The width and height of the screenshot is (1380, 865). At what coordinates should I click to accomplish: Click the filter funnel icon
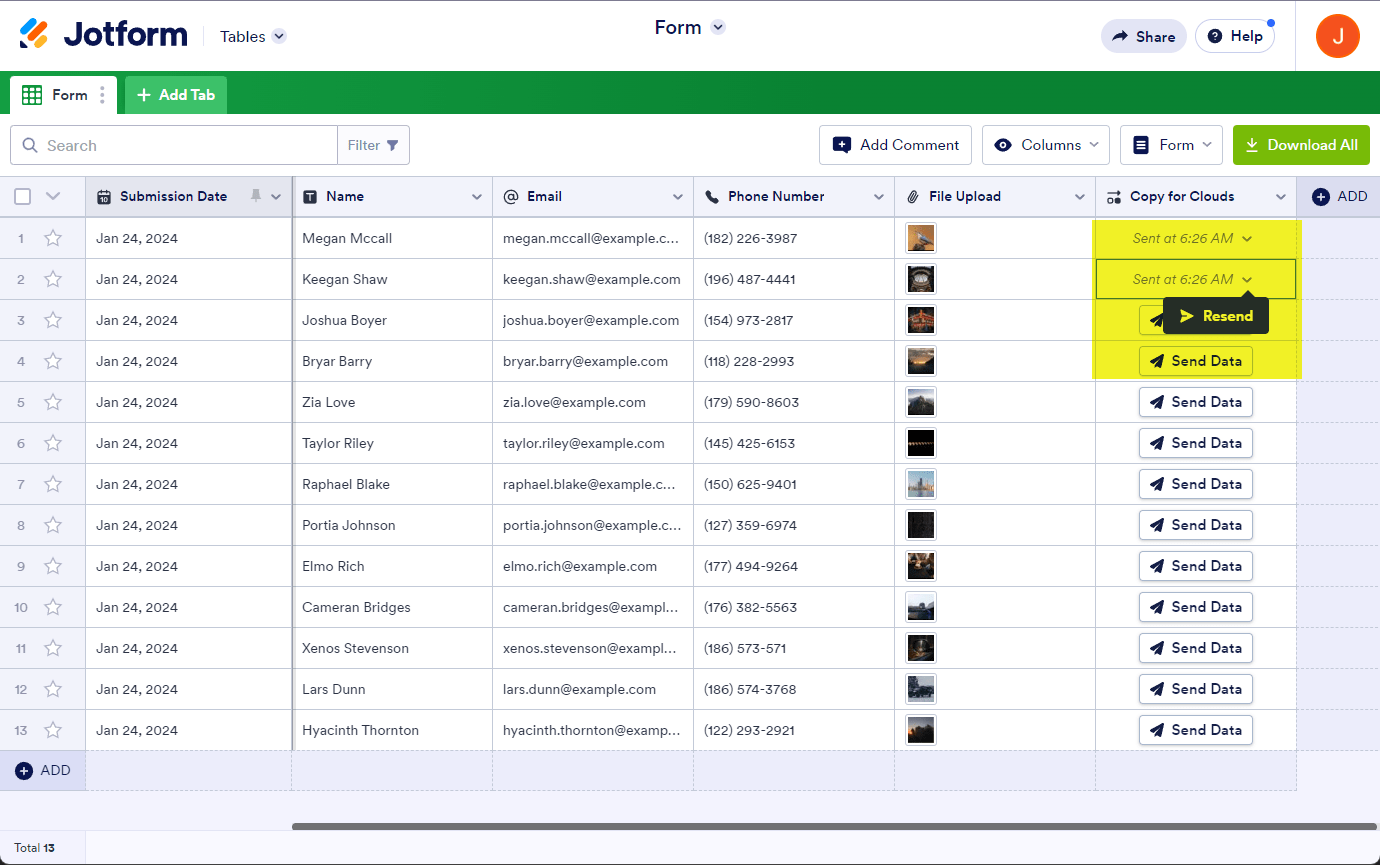[392, 145]
